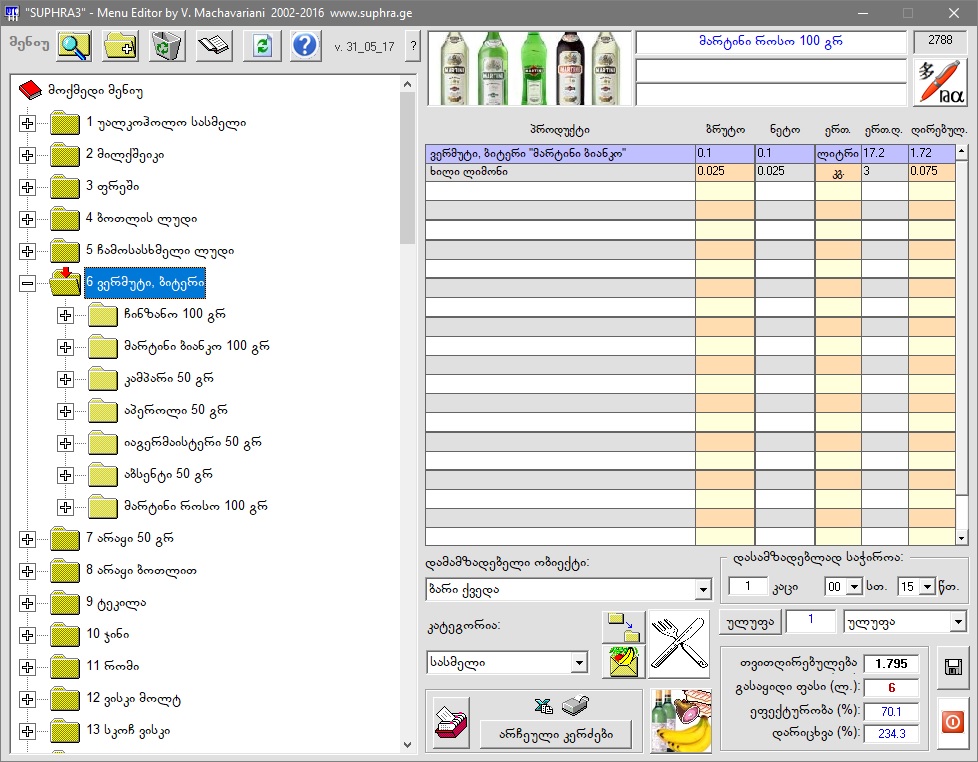Click the floppy disk save icon
Image resolution: width=978 pixels, height=762 pixels.
(953, 667)
